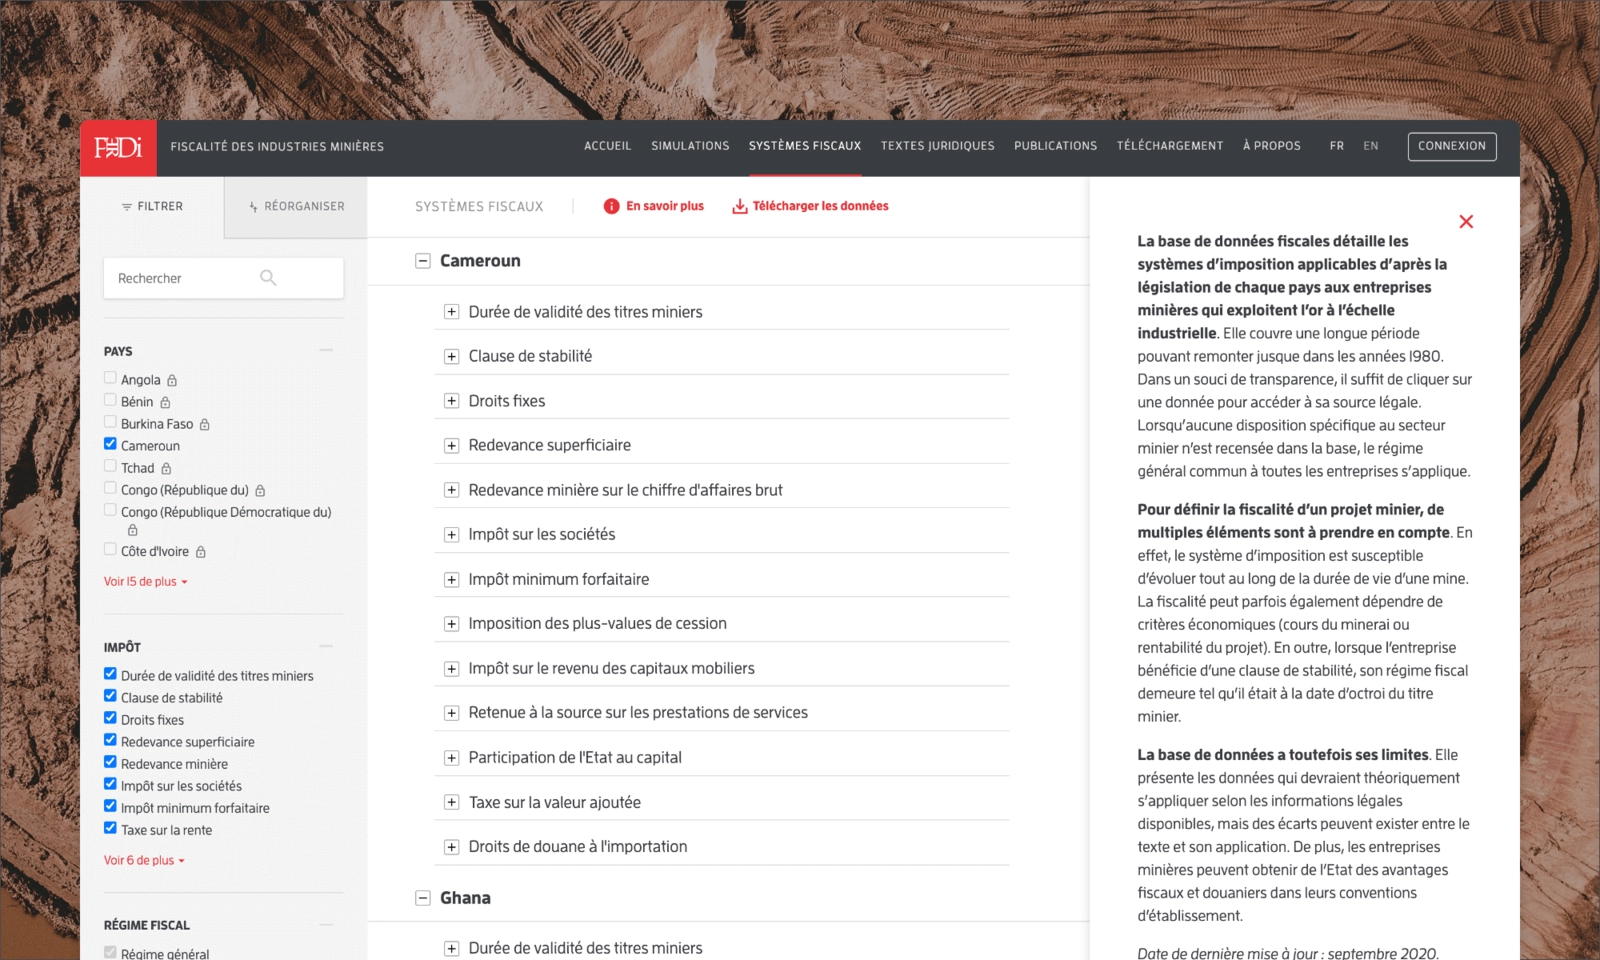
Task: Select SYSTÈMES FISCAUX nav item
Action: [x=805, y=146]
